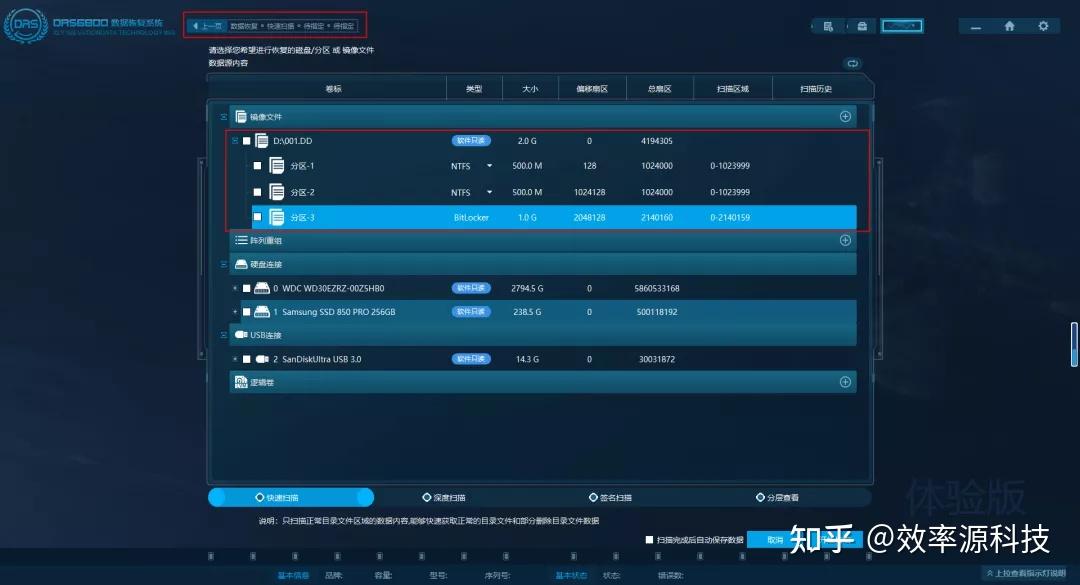Image resolution: width=1080 pixels, height=585 pixels.
Task: Click the partition icon of 分区-2
Action: tap(277, 192)
